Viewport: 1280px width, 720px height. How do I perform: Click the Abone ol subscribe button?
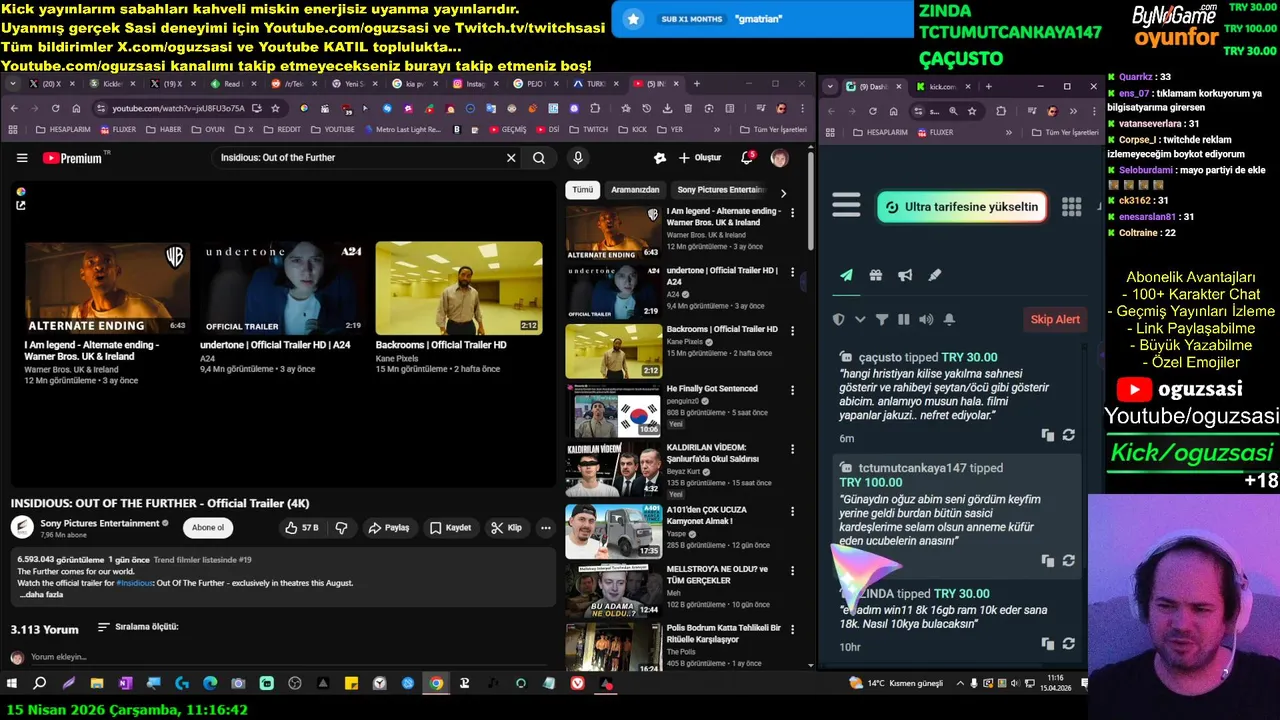pos(208,528)
